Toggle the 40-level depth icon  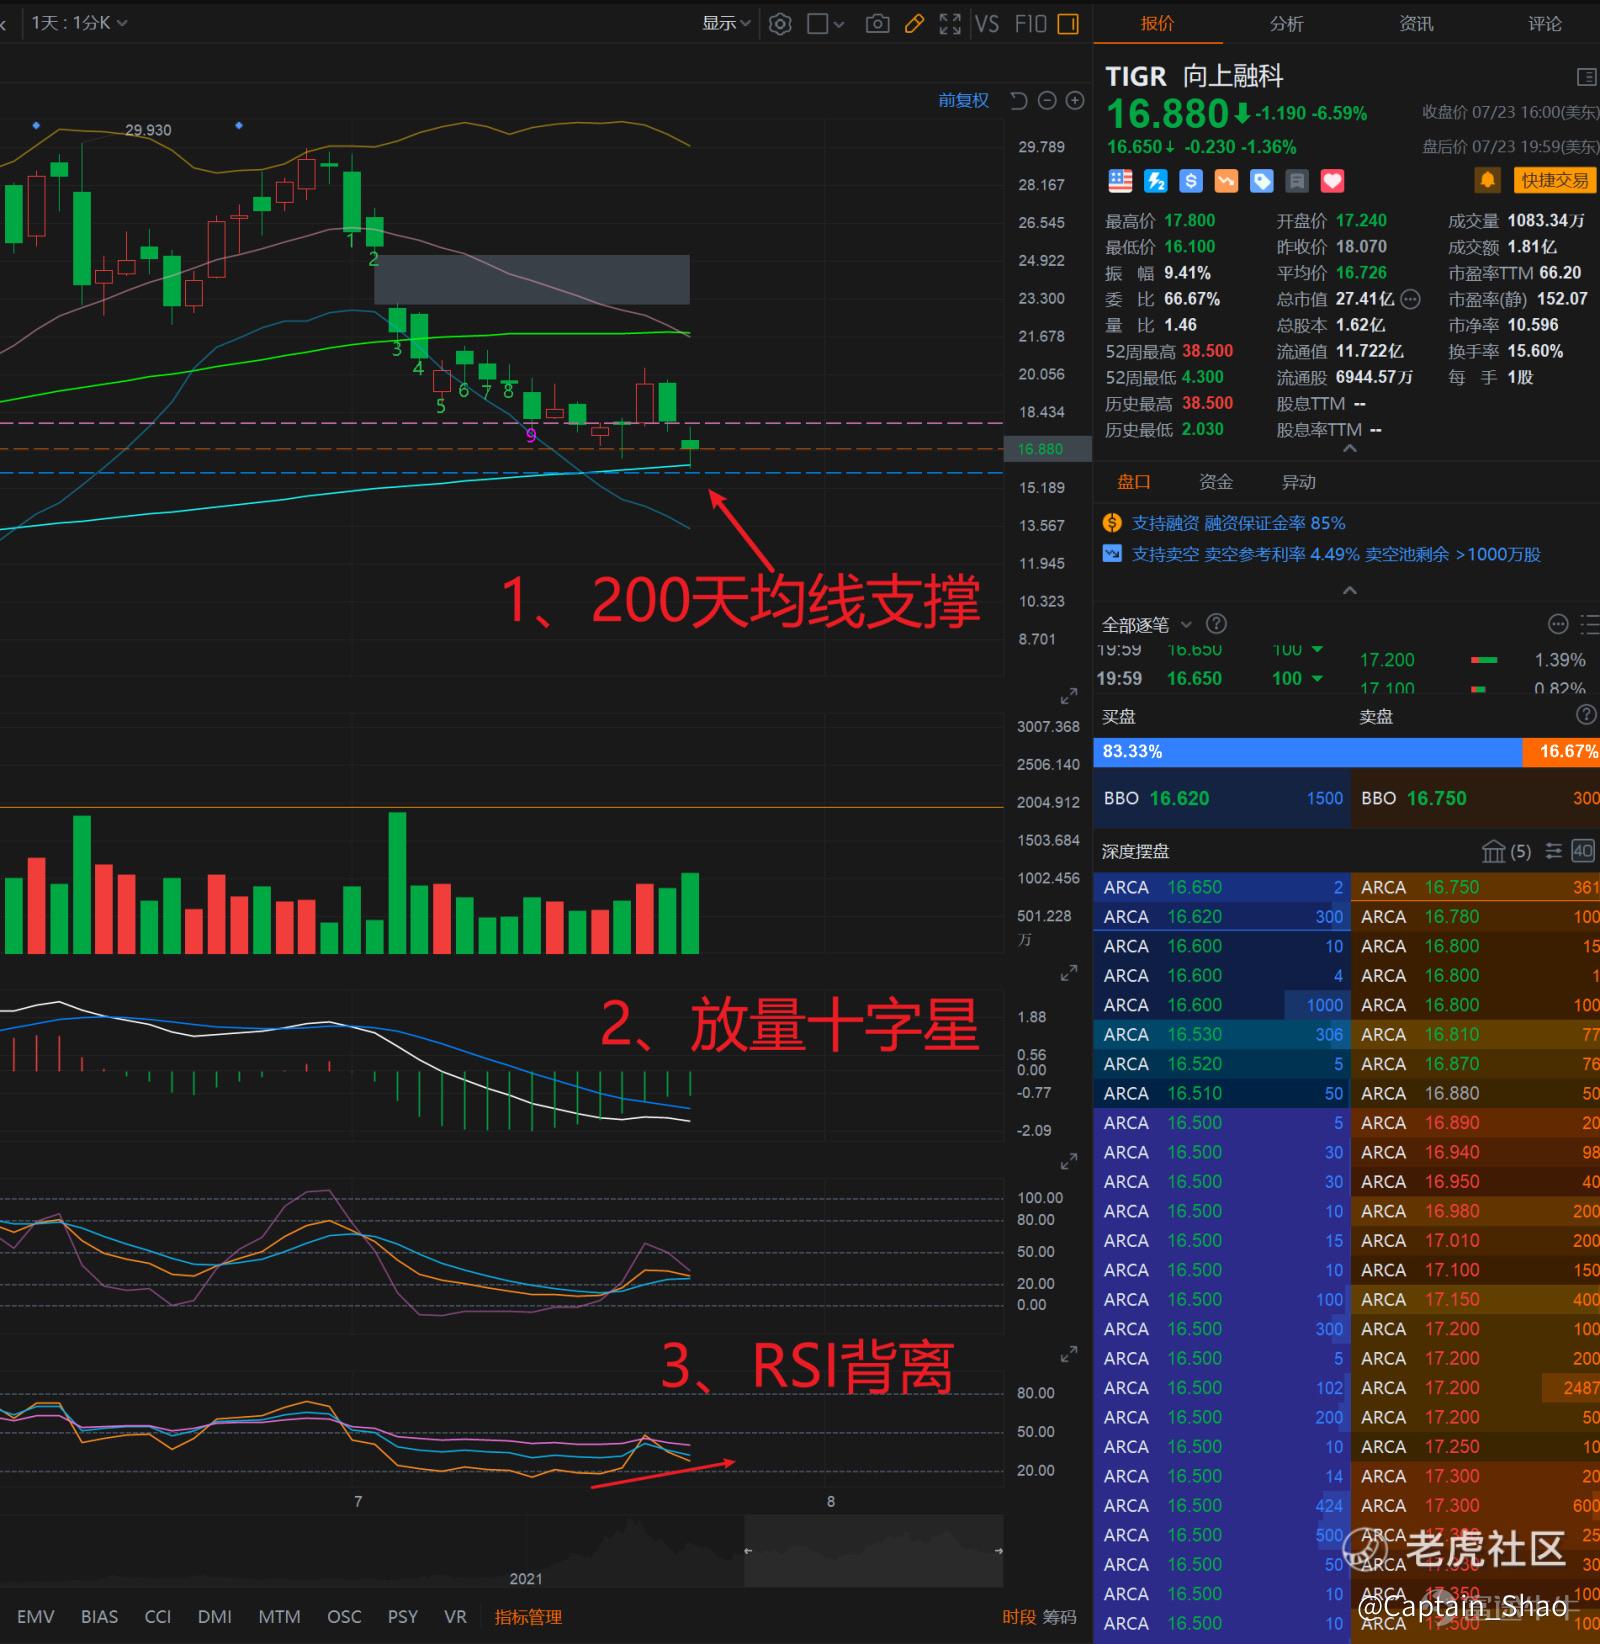1583,851
